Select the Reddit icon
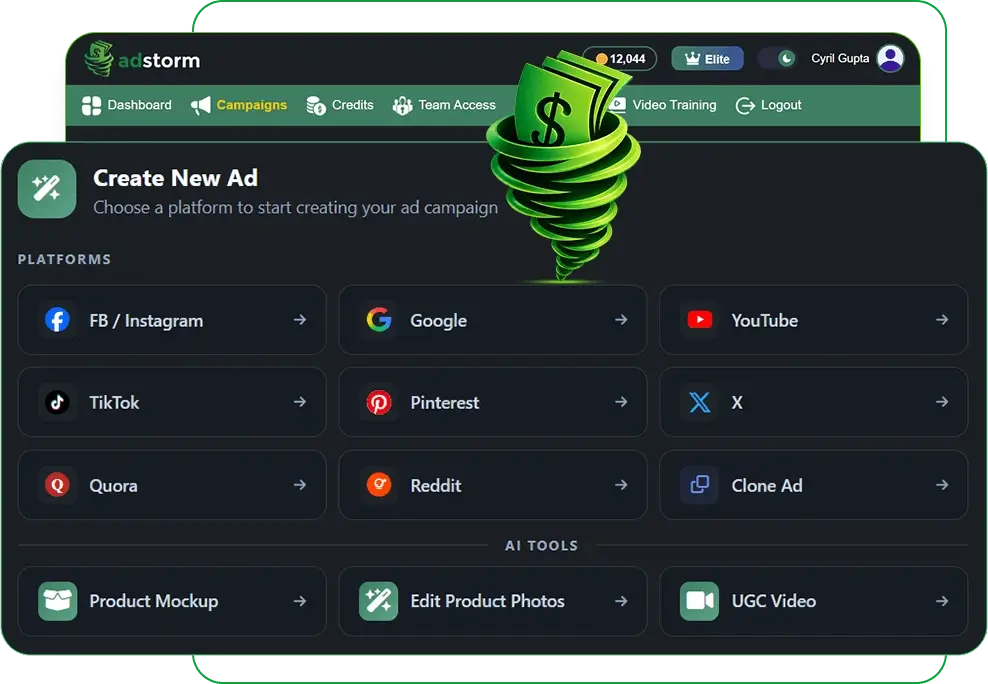 click(379, 484)
